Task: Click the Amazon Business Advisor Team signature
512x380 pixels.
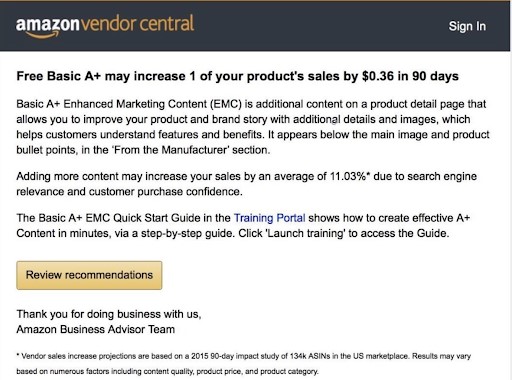Action: (x=96, y=329)
